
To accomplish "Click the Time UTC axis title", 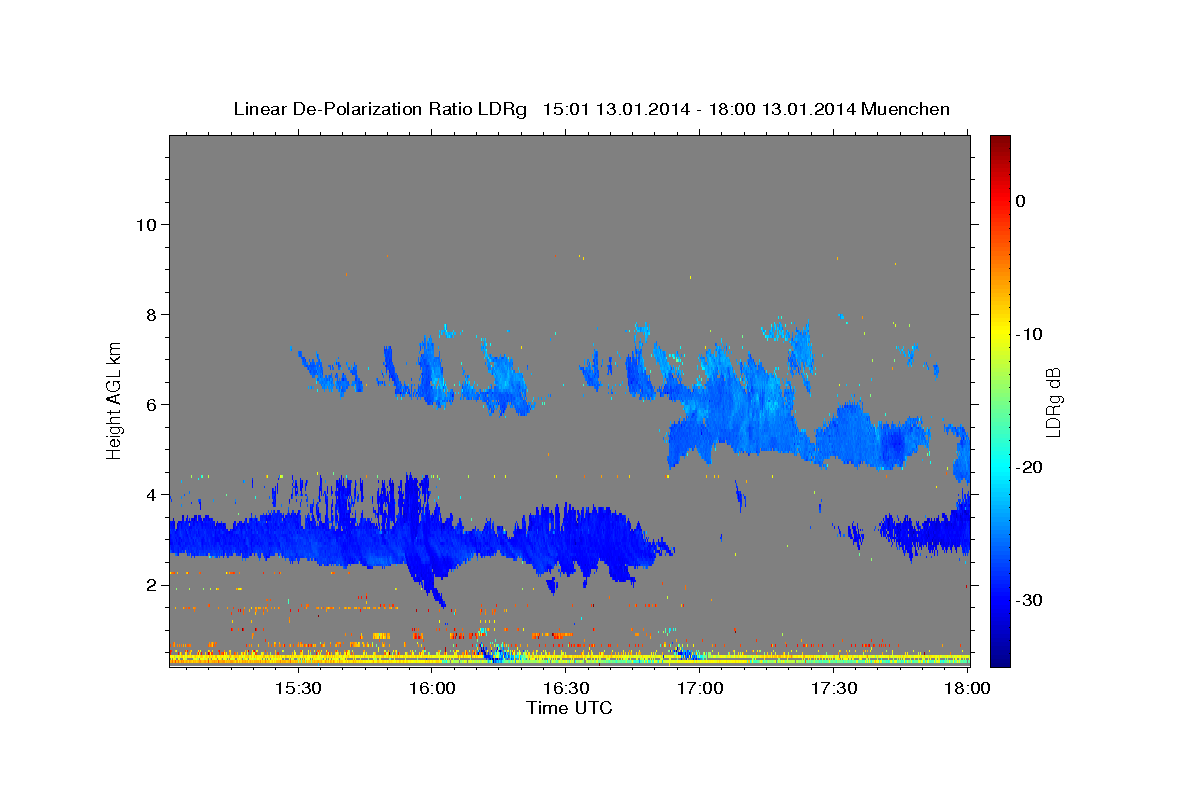I will point(569,708).
